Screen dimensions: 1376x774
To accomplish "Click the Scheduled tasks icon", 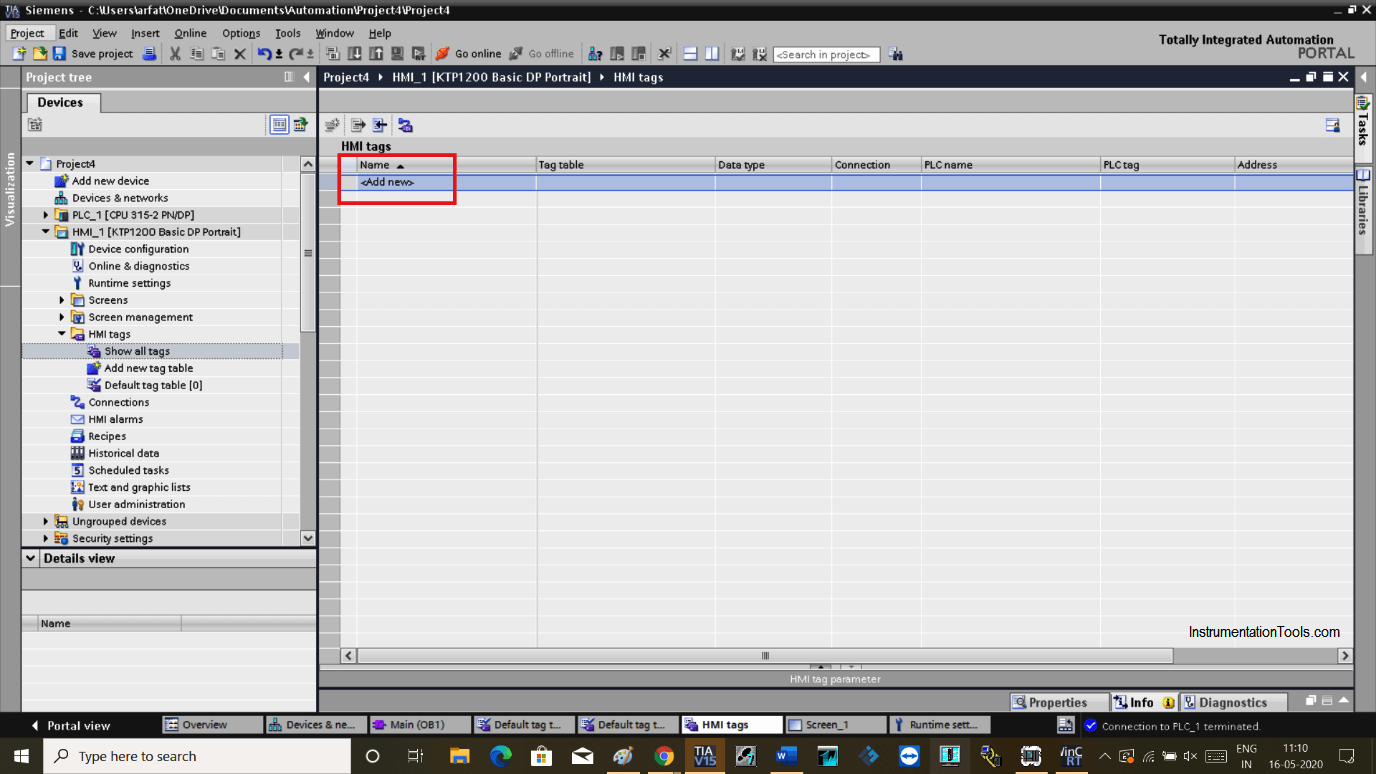I will [78, 470].
